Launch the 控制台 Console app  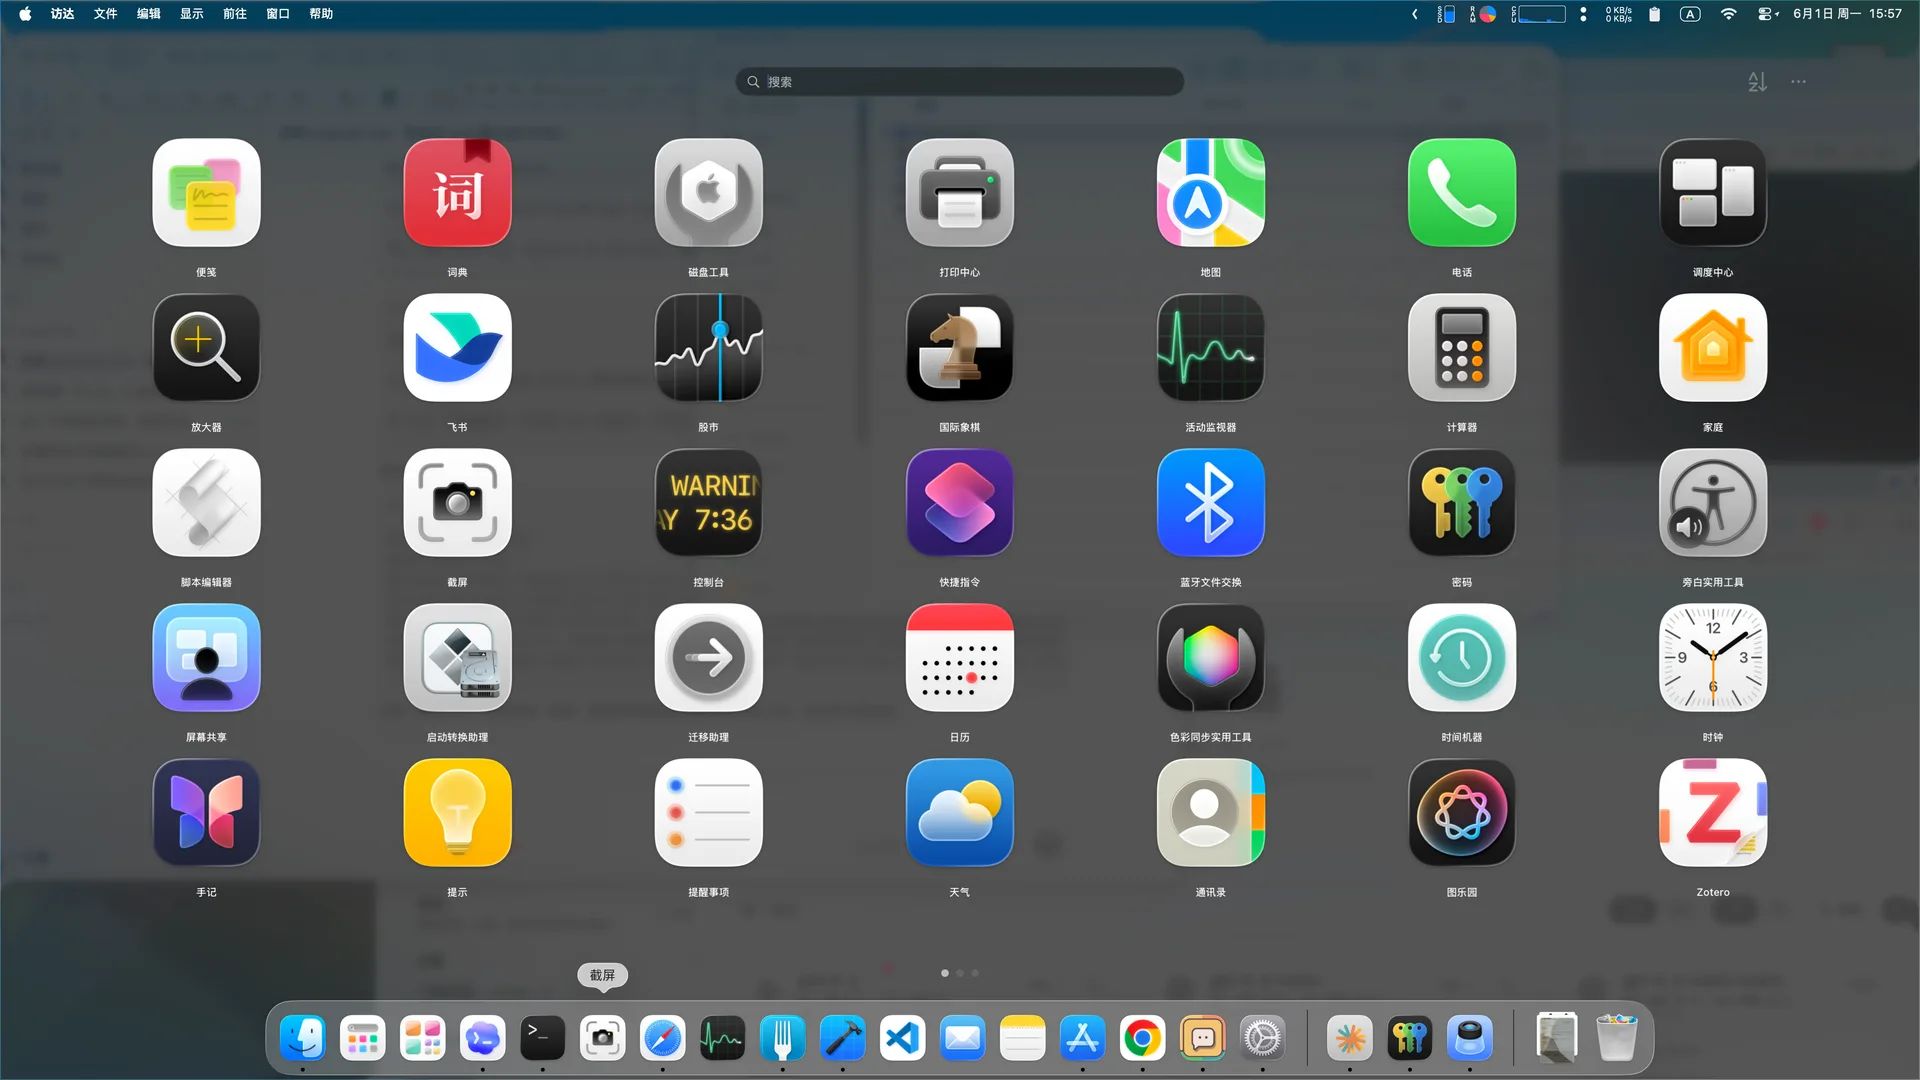tap(708, 503)
